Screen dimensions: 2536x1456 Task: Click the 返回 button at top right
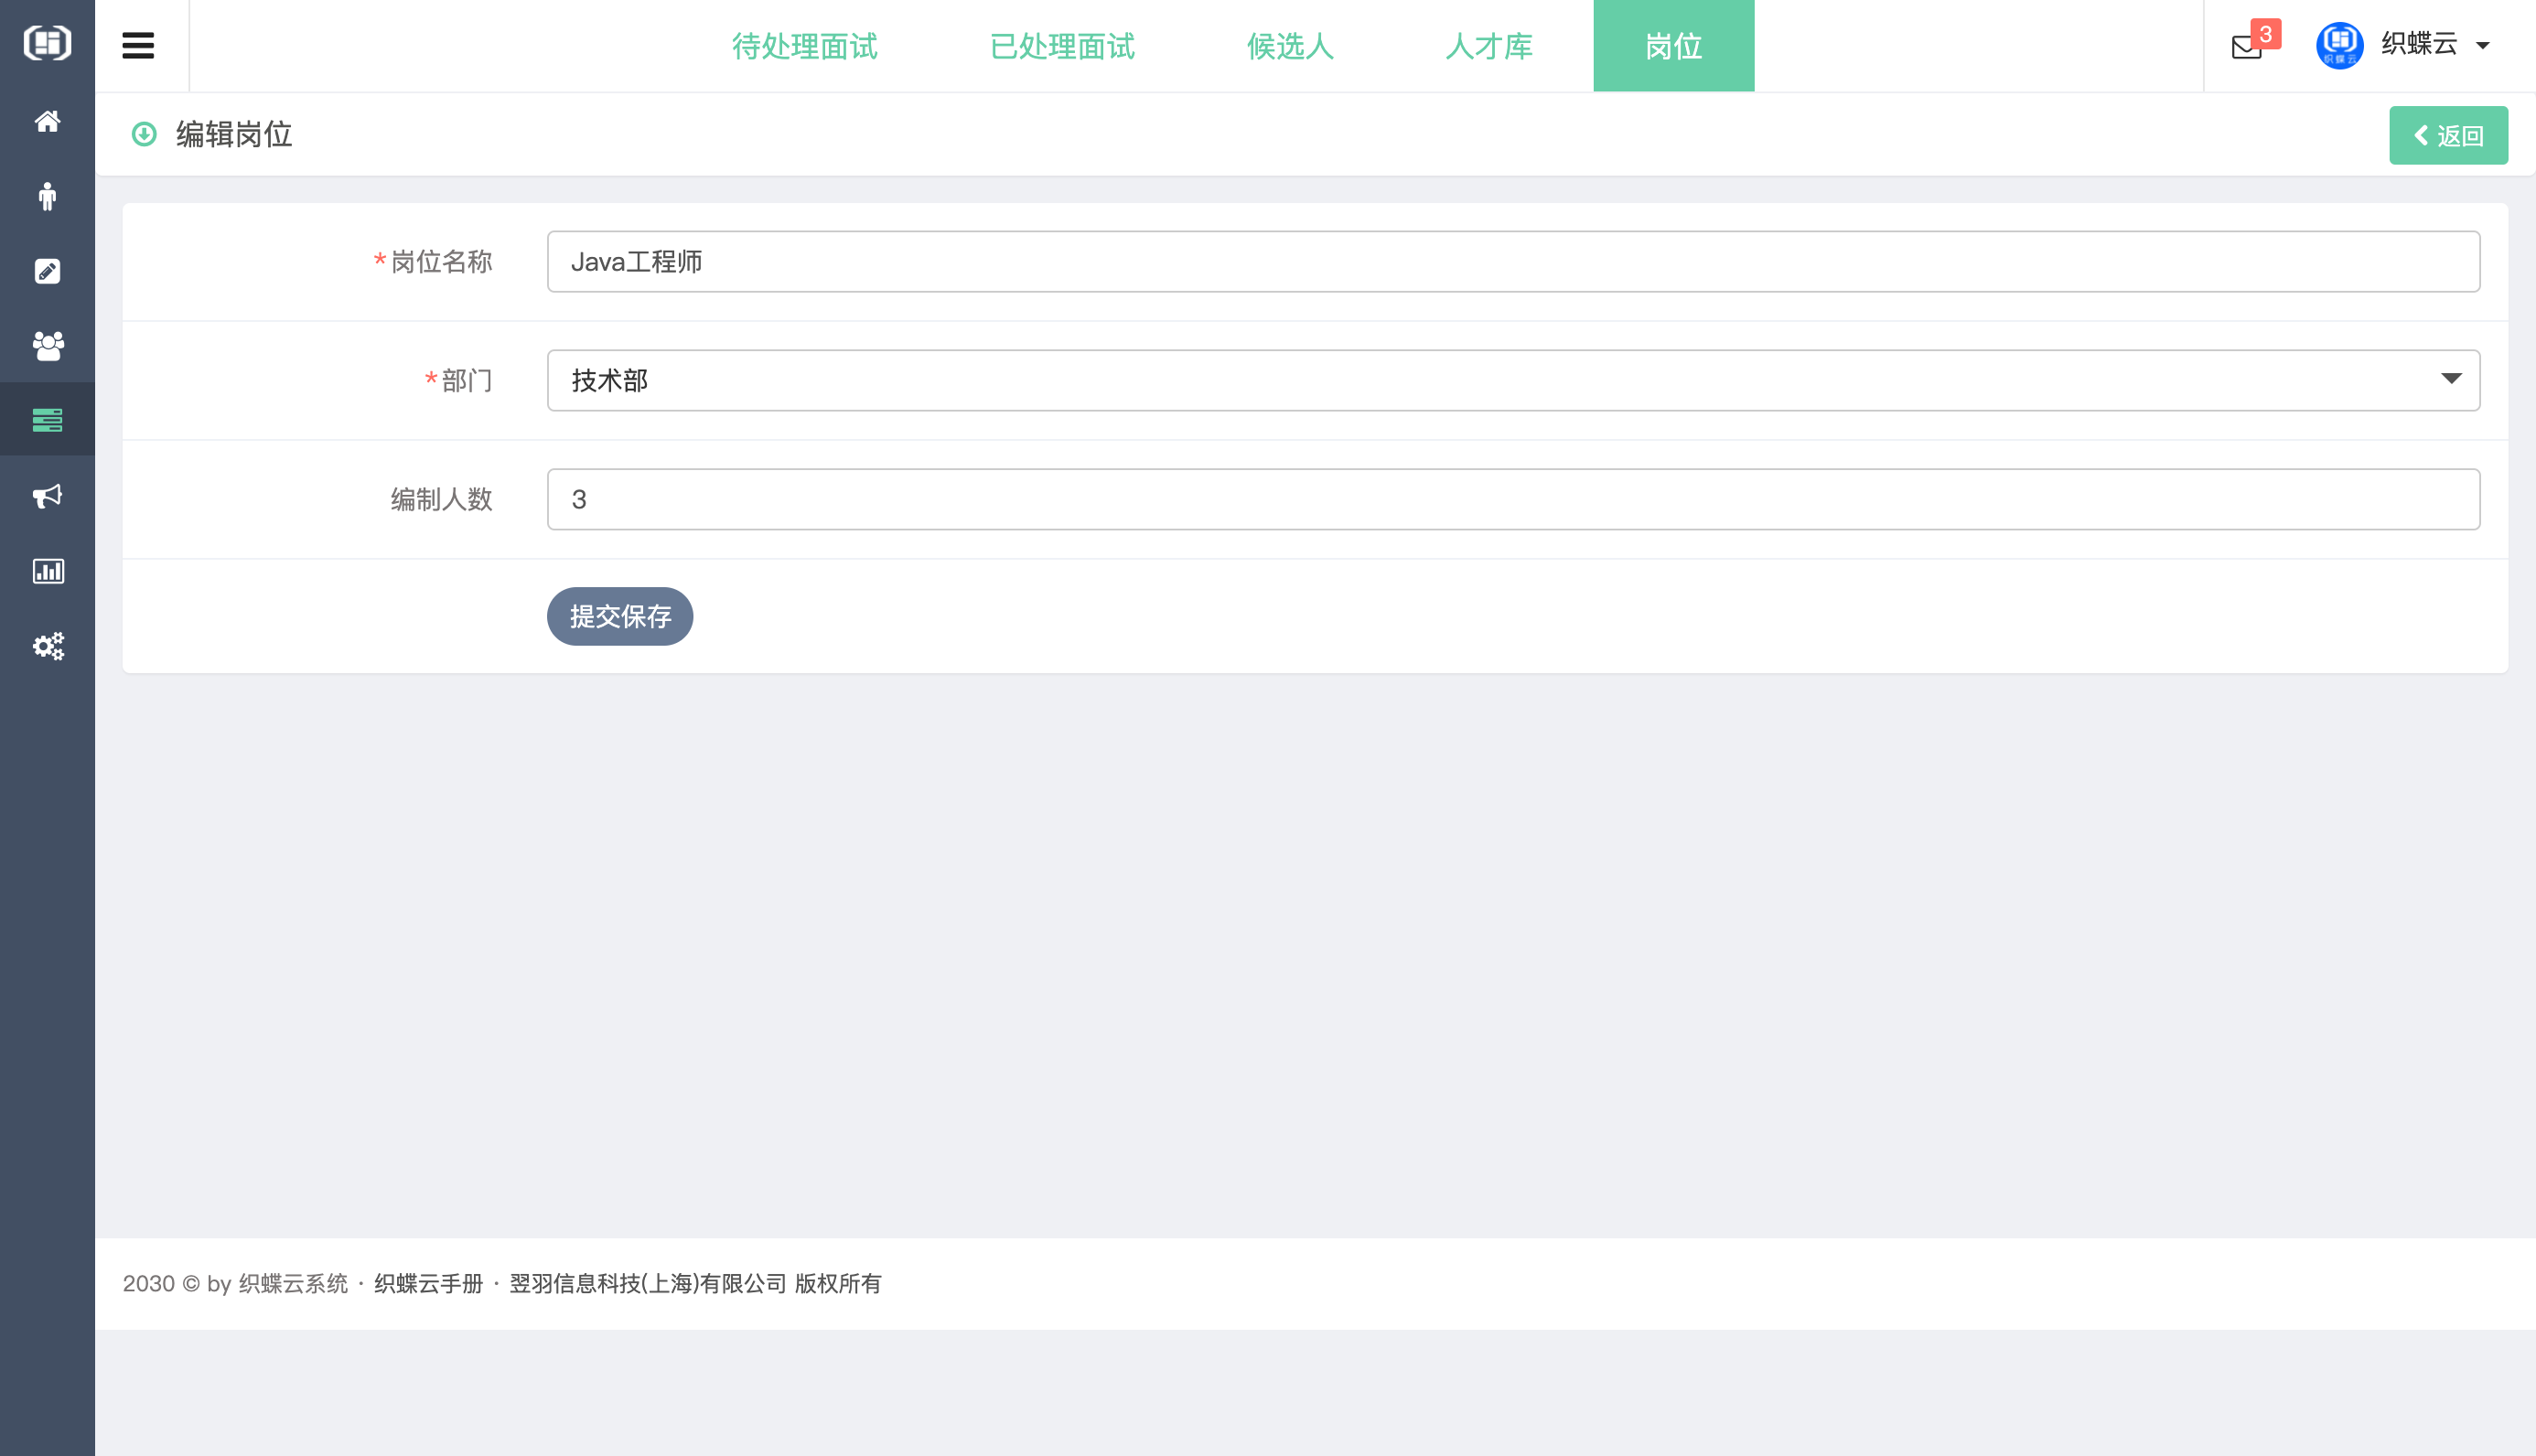pyautogui.click(x=2448, y=134)
